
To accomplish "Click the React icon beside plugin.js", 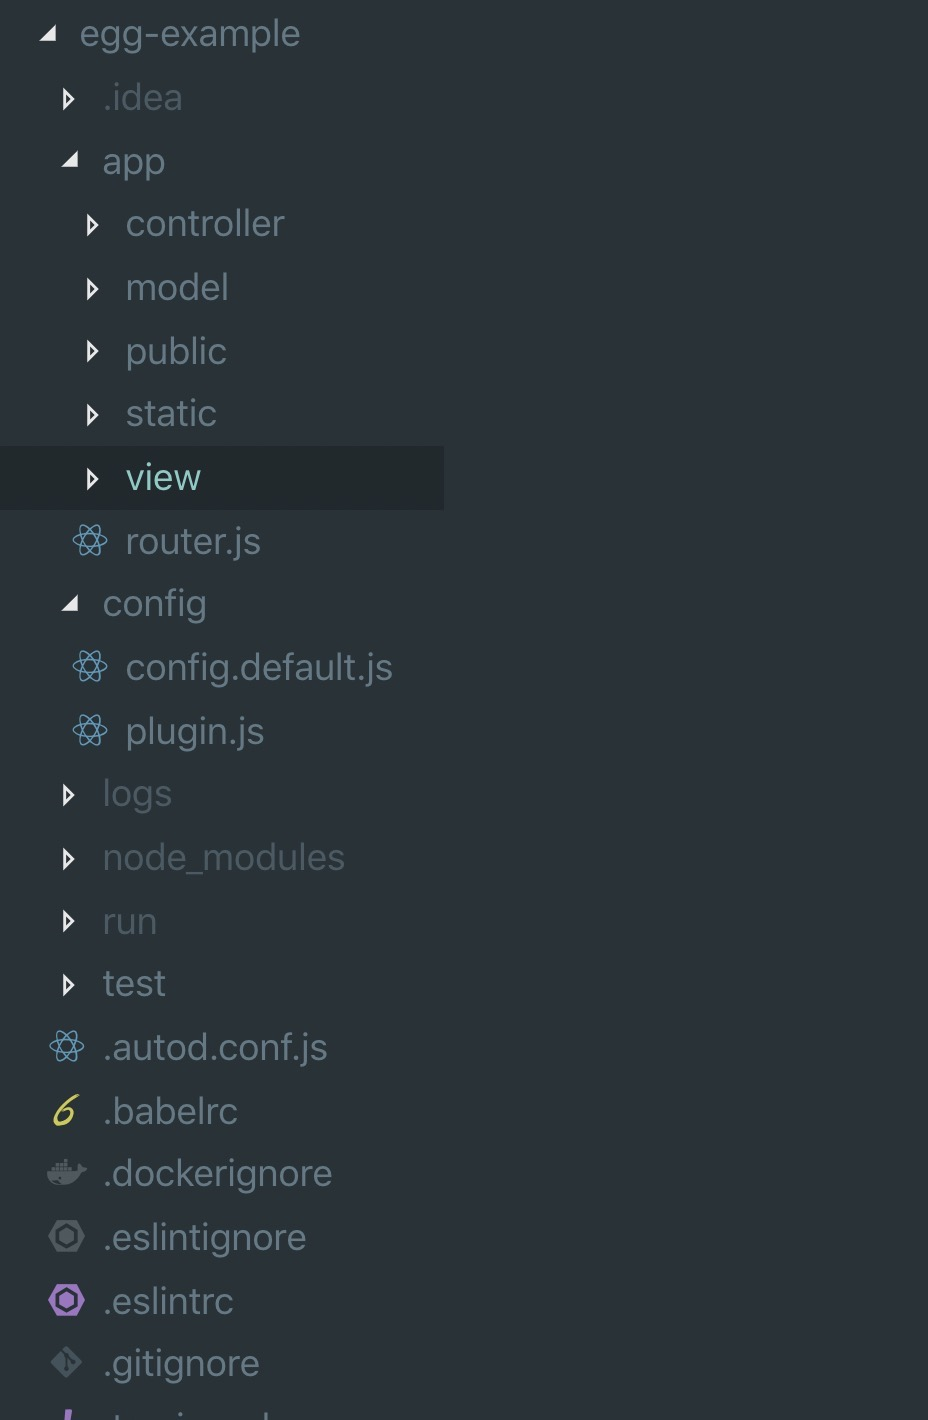I will pos(90,731).
